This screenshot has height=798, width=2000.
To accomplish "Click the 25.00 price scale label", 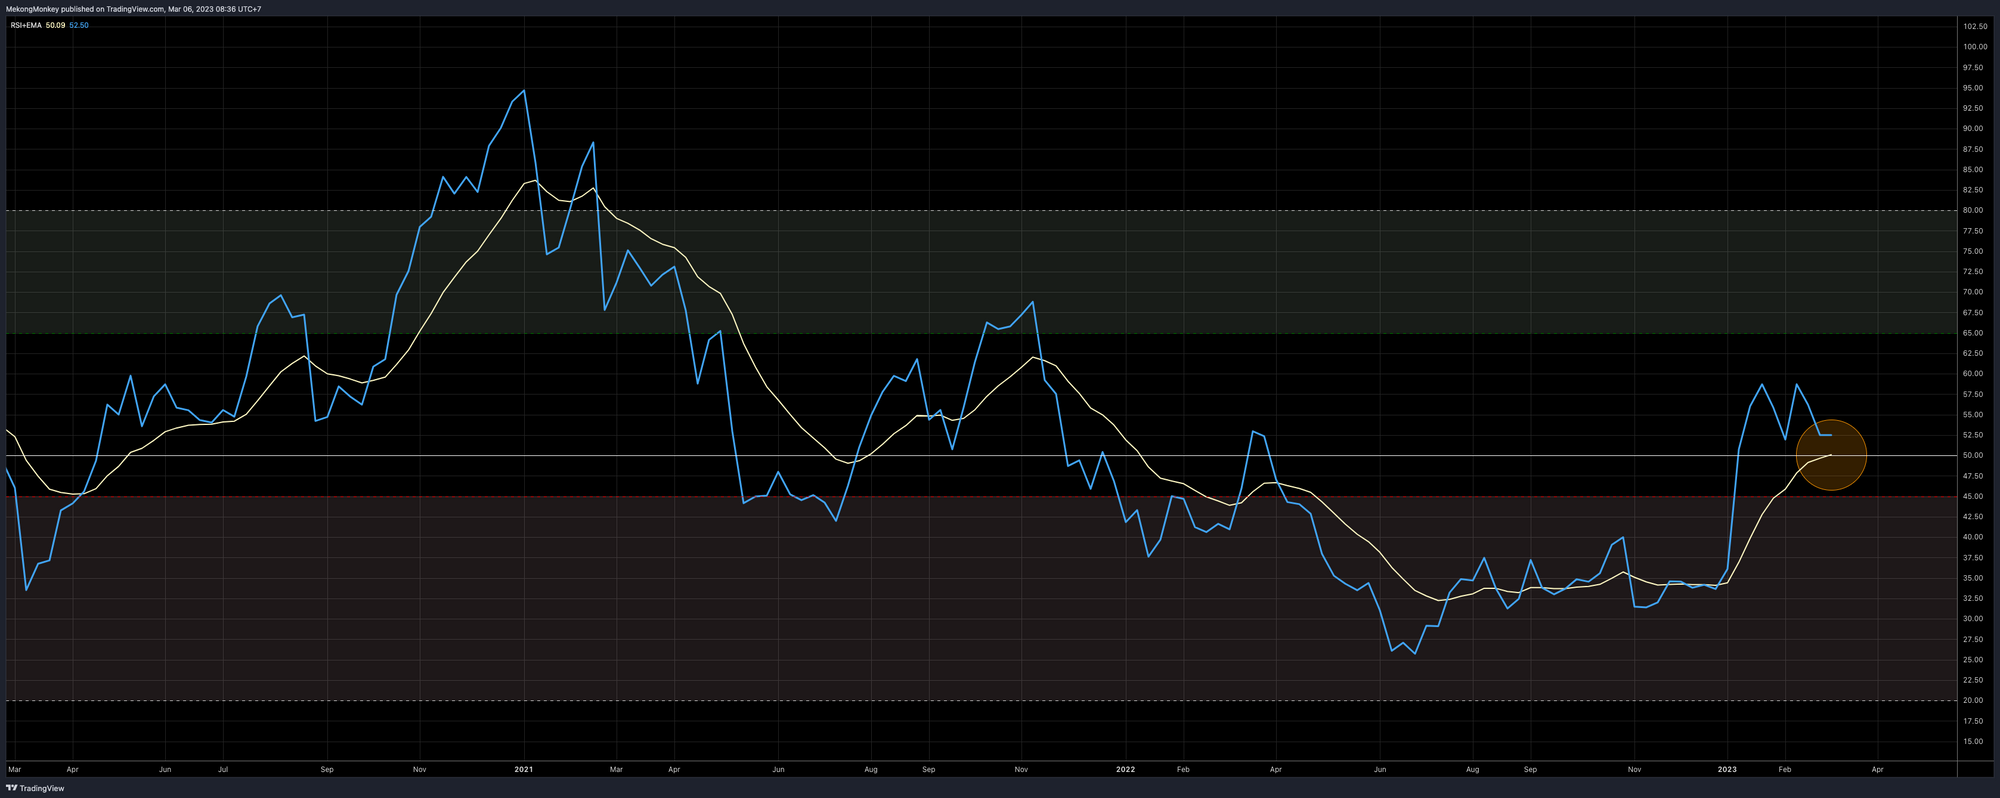I will point(1974,660).
